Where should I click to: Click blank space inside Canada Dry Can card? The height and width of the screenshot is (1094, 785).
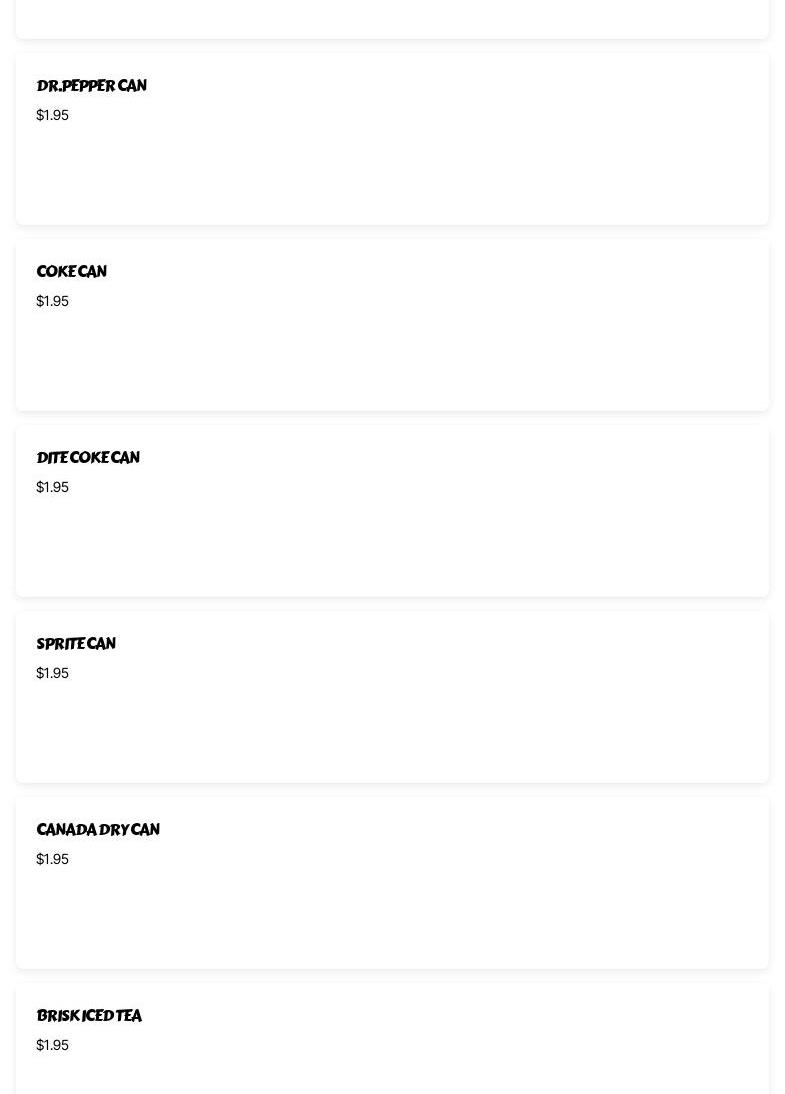click(400, 912)
